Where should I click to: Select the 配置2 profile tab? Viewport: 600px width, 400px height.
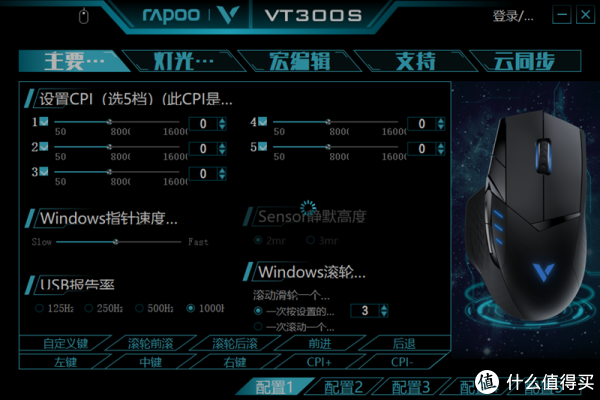tap(343, 387)
